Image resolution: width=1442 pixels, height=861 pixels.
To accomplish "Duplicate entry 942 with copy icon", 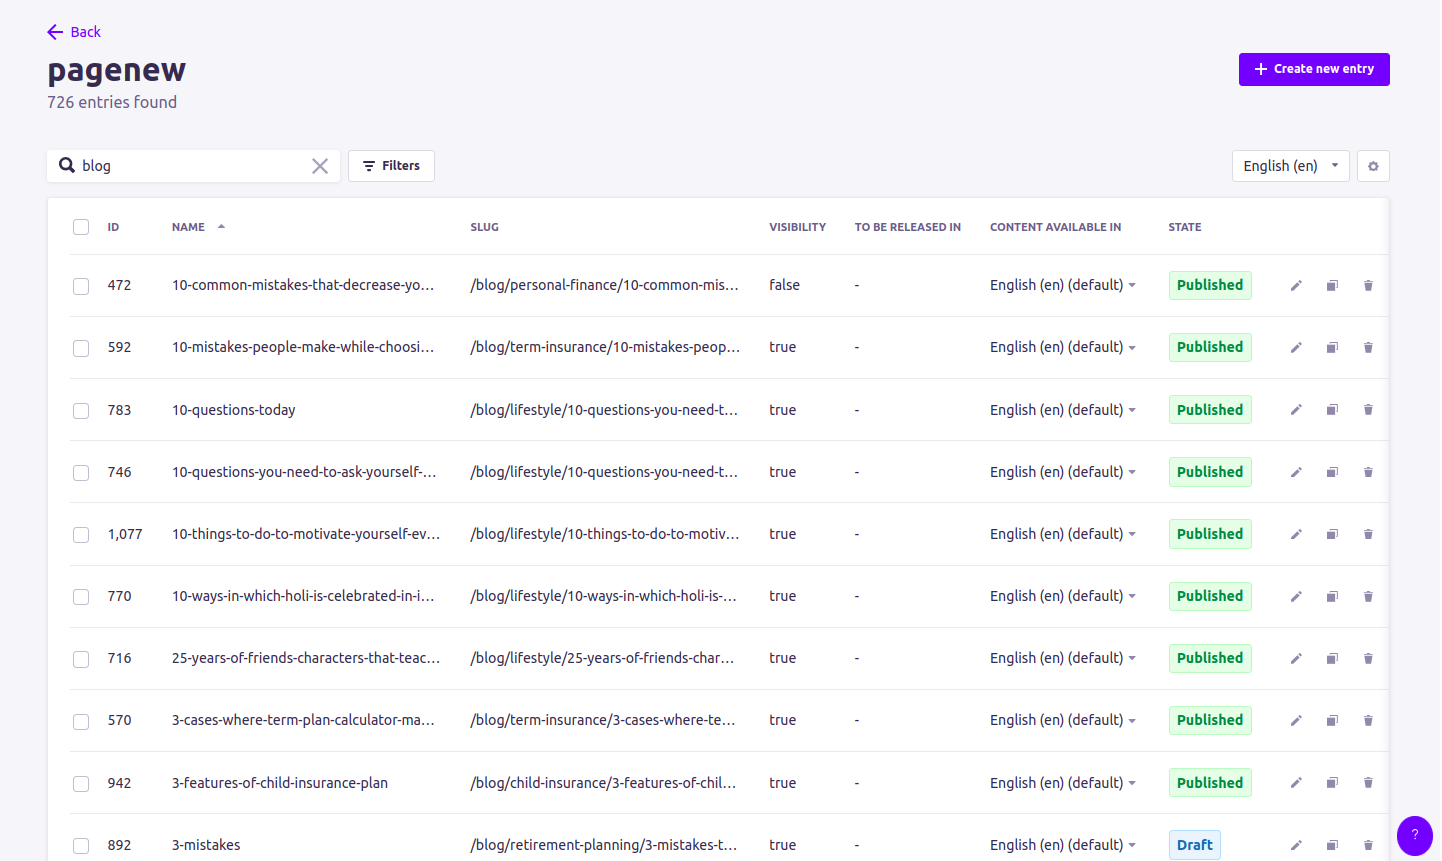I will pos(1332,783).
